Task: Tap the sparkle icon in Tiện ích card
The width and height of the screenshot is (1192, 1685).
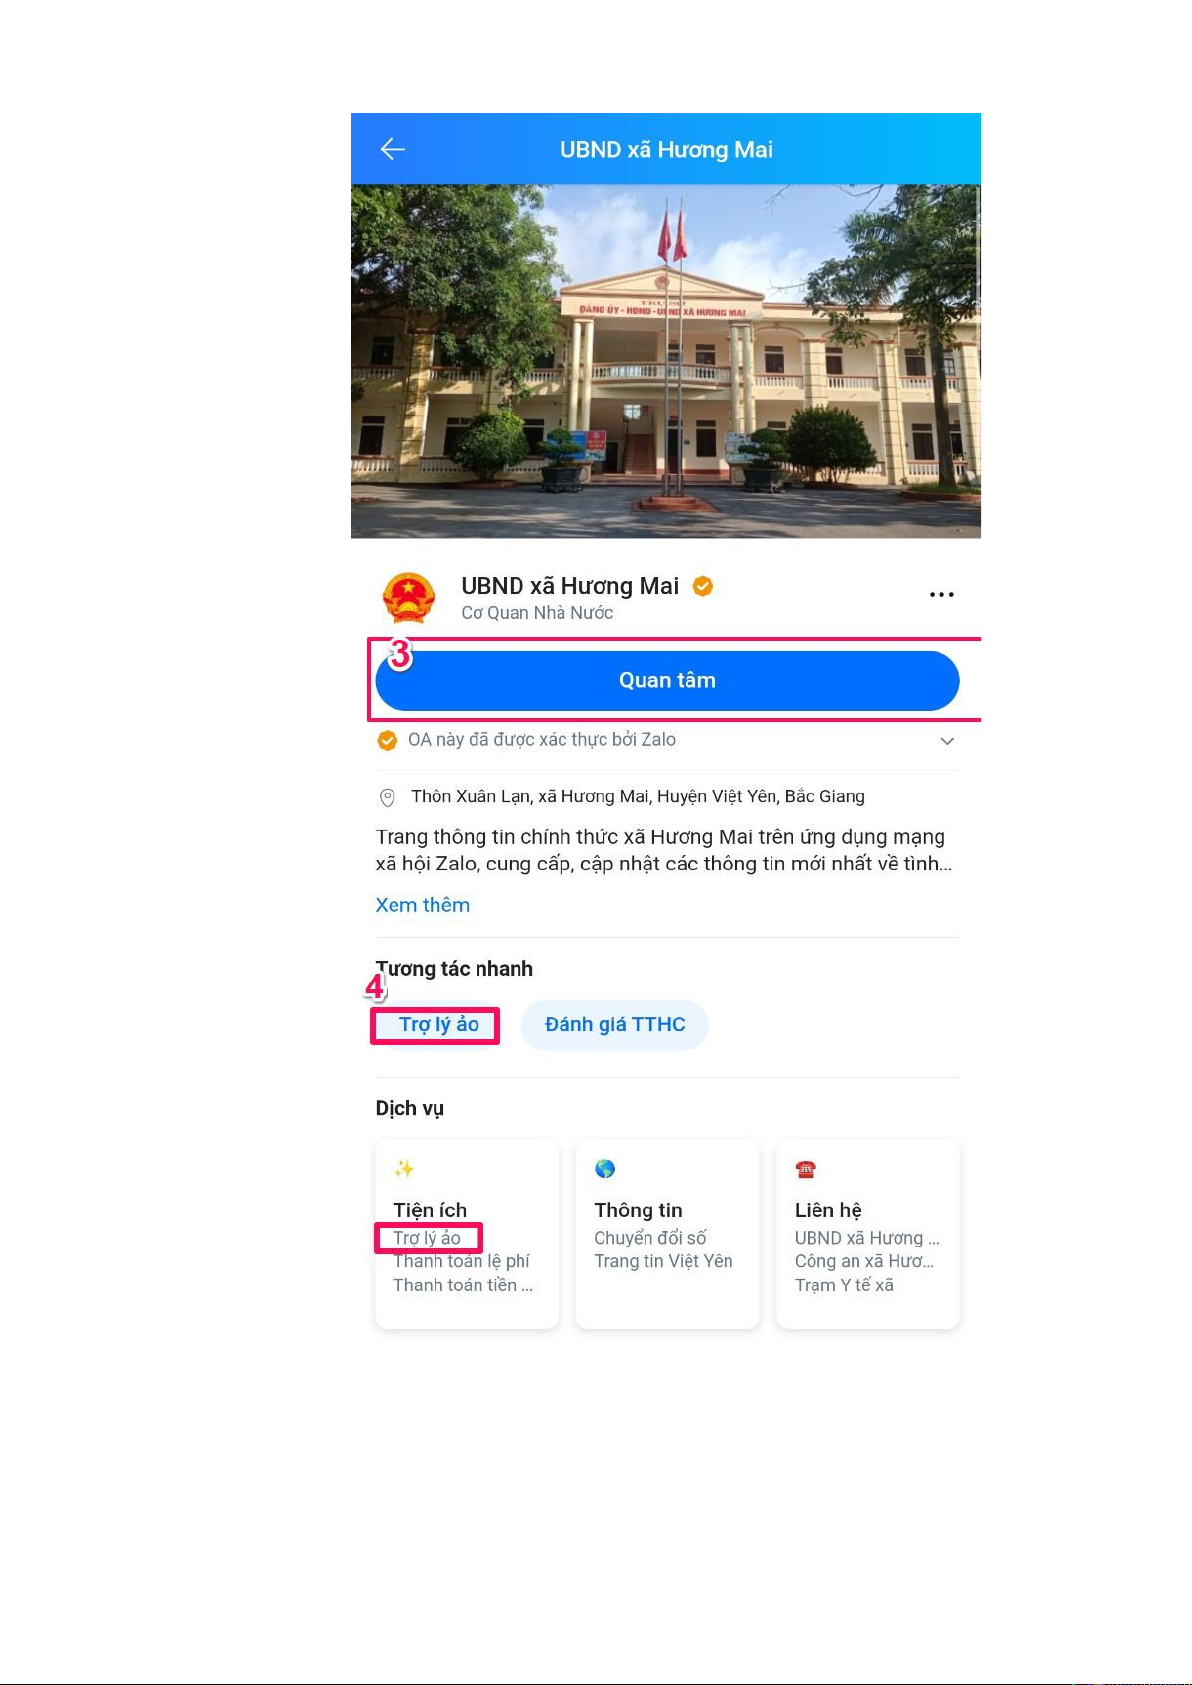Action: pos(404,1168)
